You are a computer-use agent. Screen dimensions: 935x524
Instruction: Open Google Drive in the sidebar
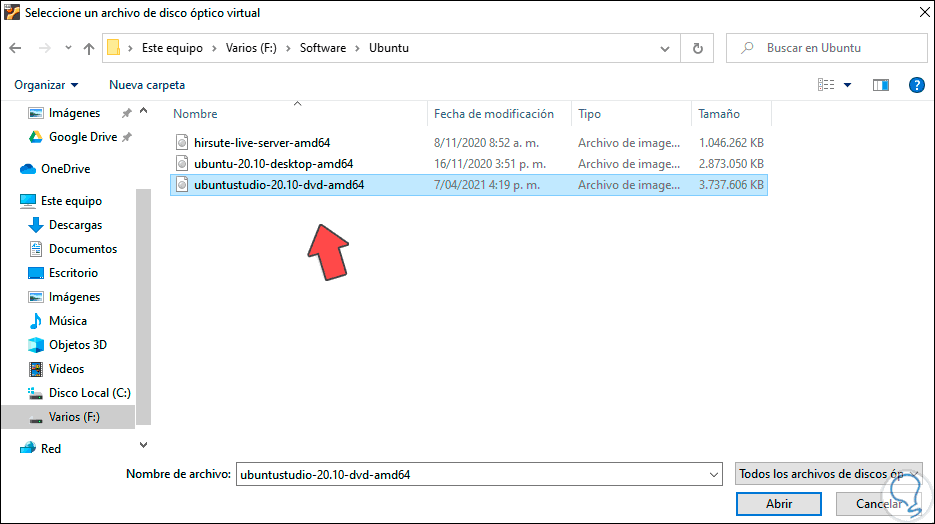(83, 137)
